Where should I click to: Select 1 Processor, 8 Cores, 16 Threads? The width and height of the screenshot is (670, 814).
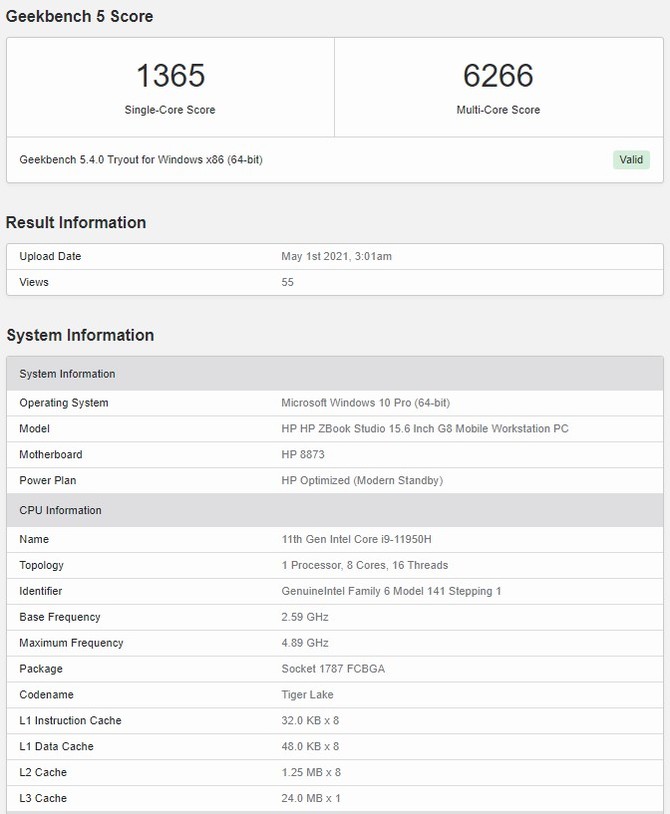[364, 565]
